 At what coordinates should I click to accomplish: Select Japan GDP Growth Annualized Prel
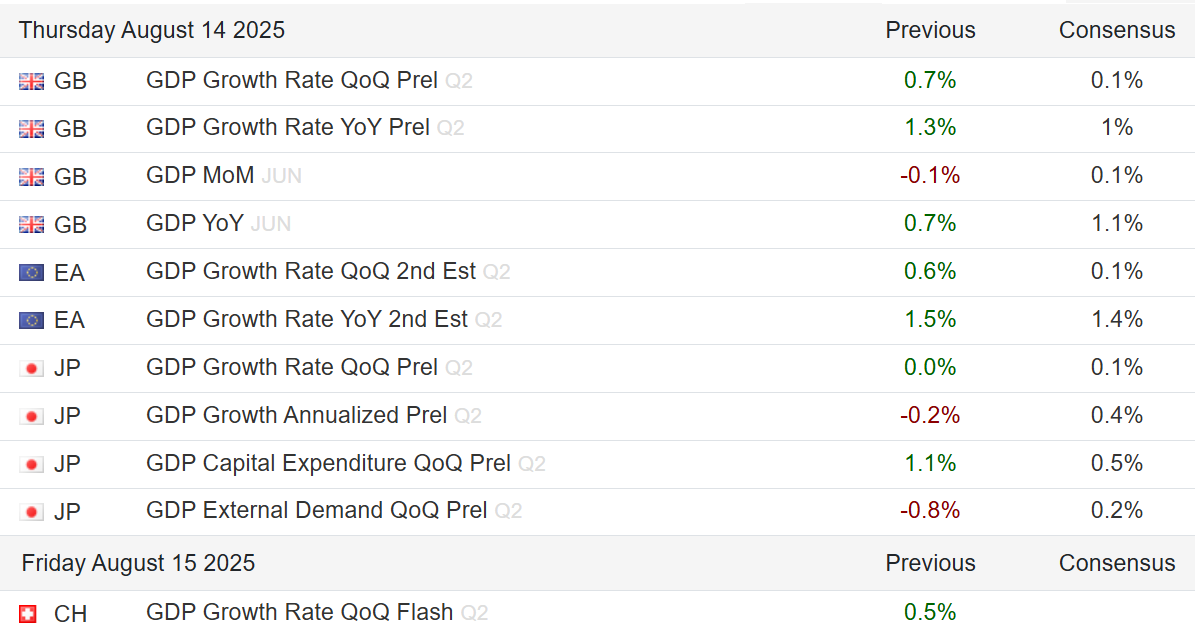[296, 415]
